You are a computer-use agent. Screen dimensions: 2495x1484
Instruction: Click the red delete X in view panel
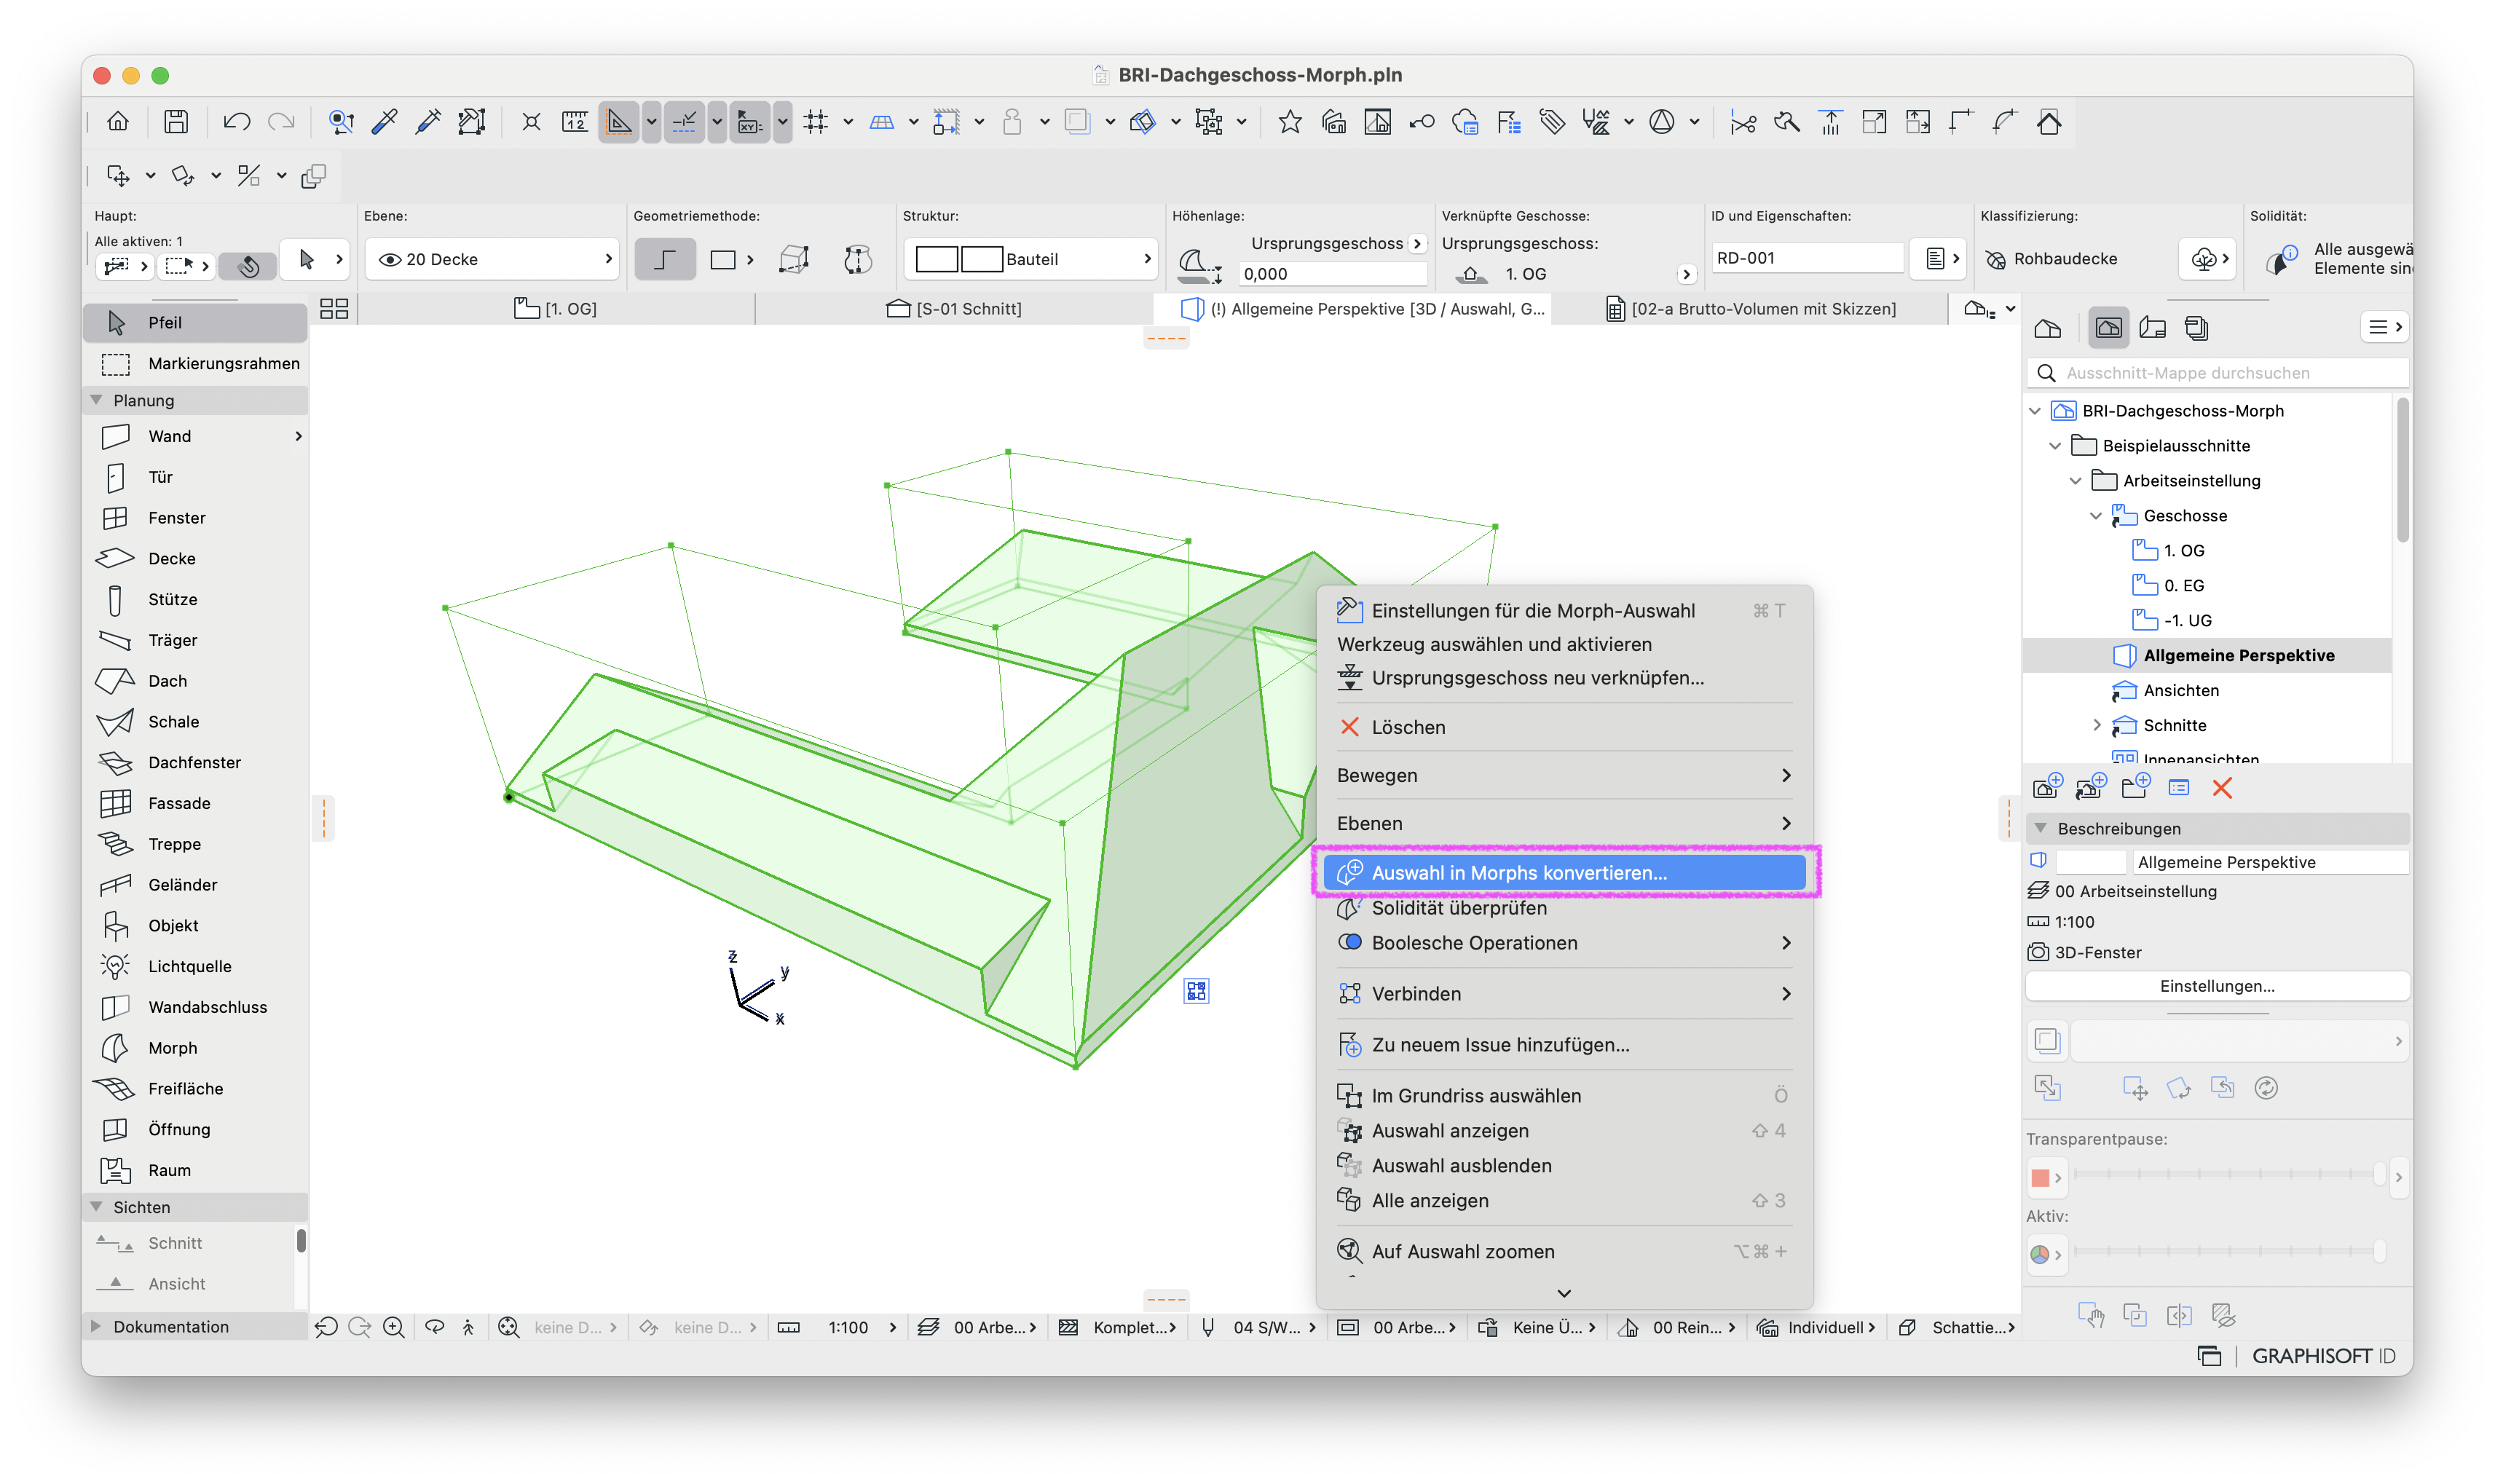[x=2222, y=788]
